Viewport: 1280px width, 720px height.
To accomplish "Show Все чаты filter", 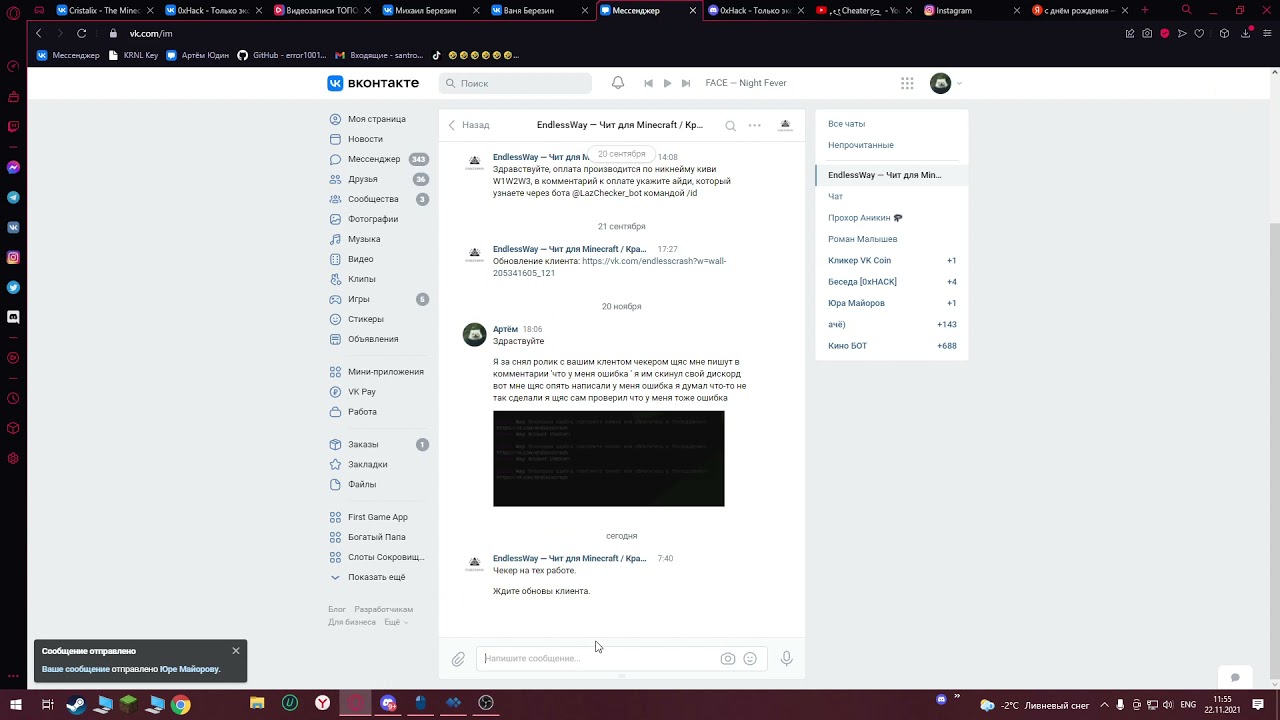I will click(x=846, y=124).
